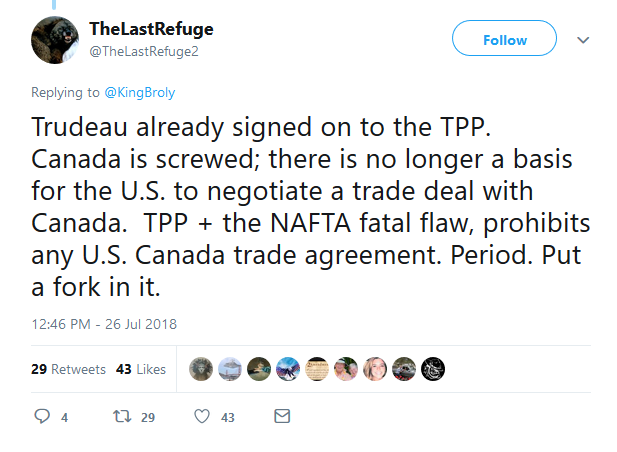Click the old parchment document avatar
This screenshot has width=617, height=452.
(316, 368)
